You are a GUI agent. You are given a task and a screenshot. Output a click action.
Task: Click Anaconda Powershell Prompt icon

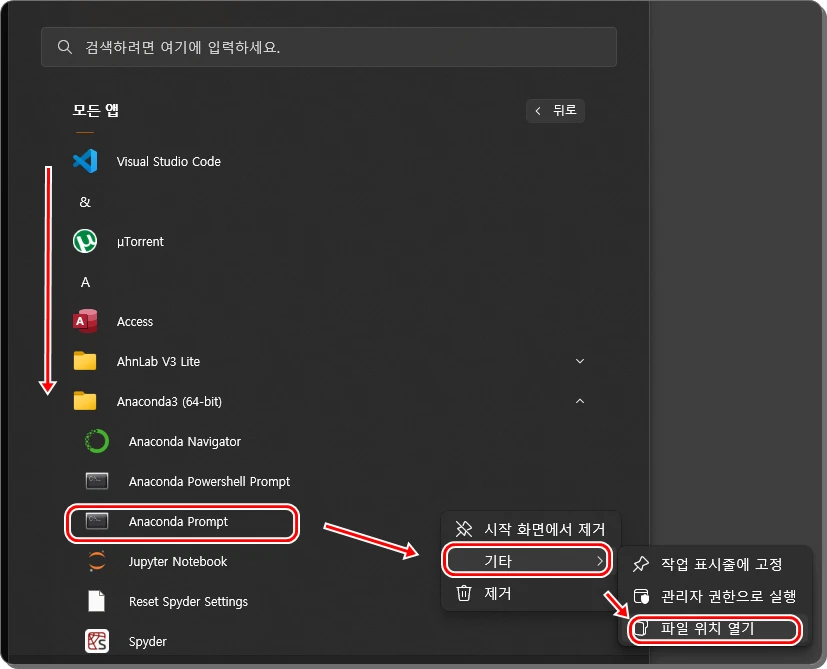point(97,481)
